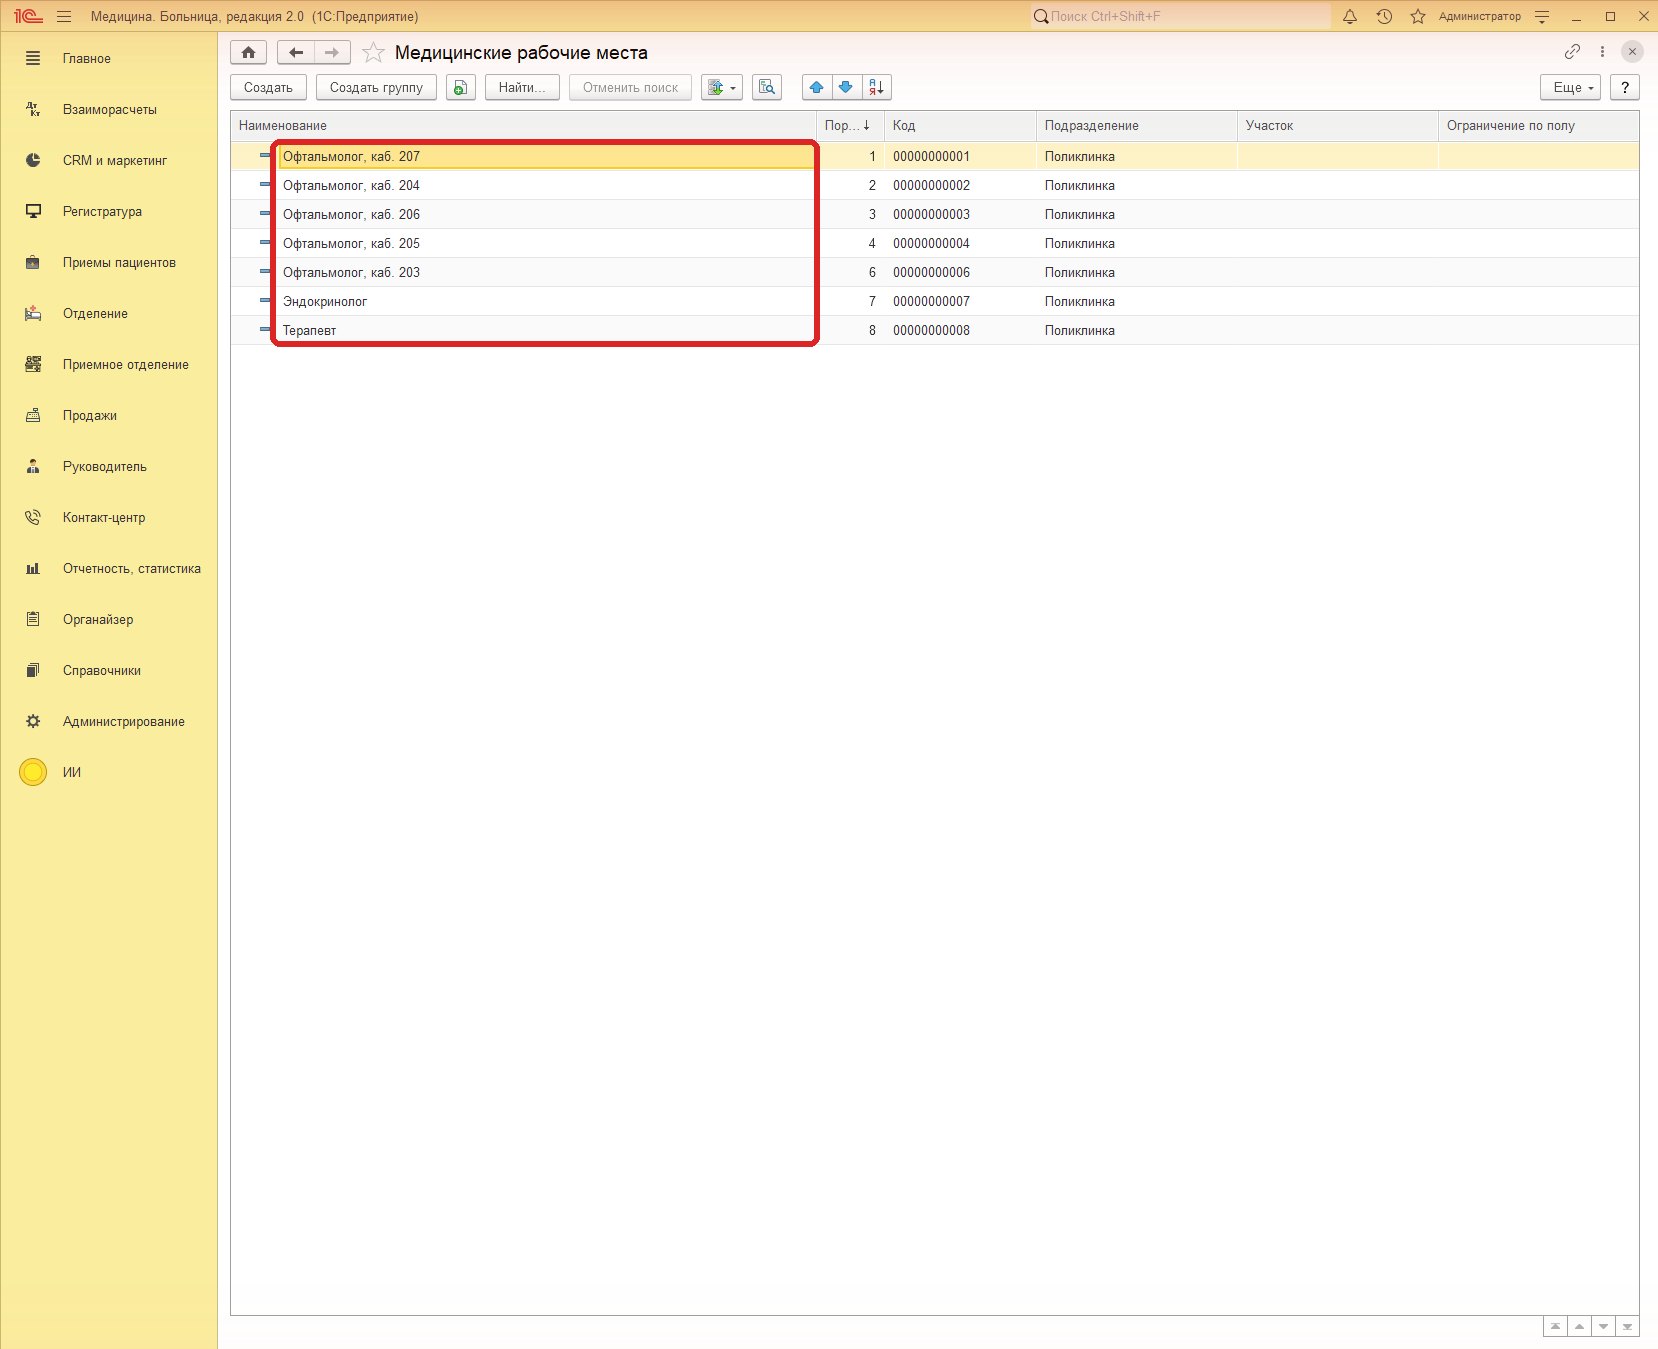Sort by the Наименование column header
The width and height of the screenshot is (1658, 1349).
point(523,126)
